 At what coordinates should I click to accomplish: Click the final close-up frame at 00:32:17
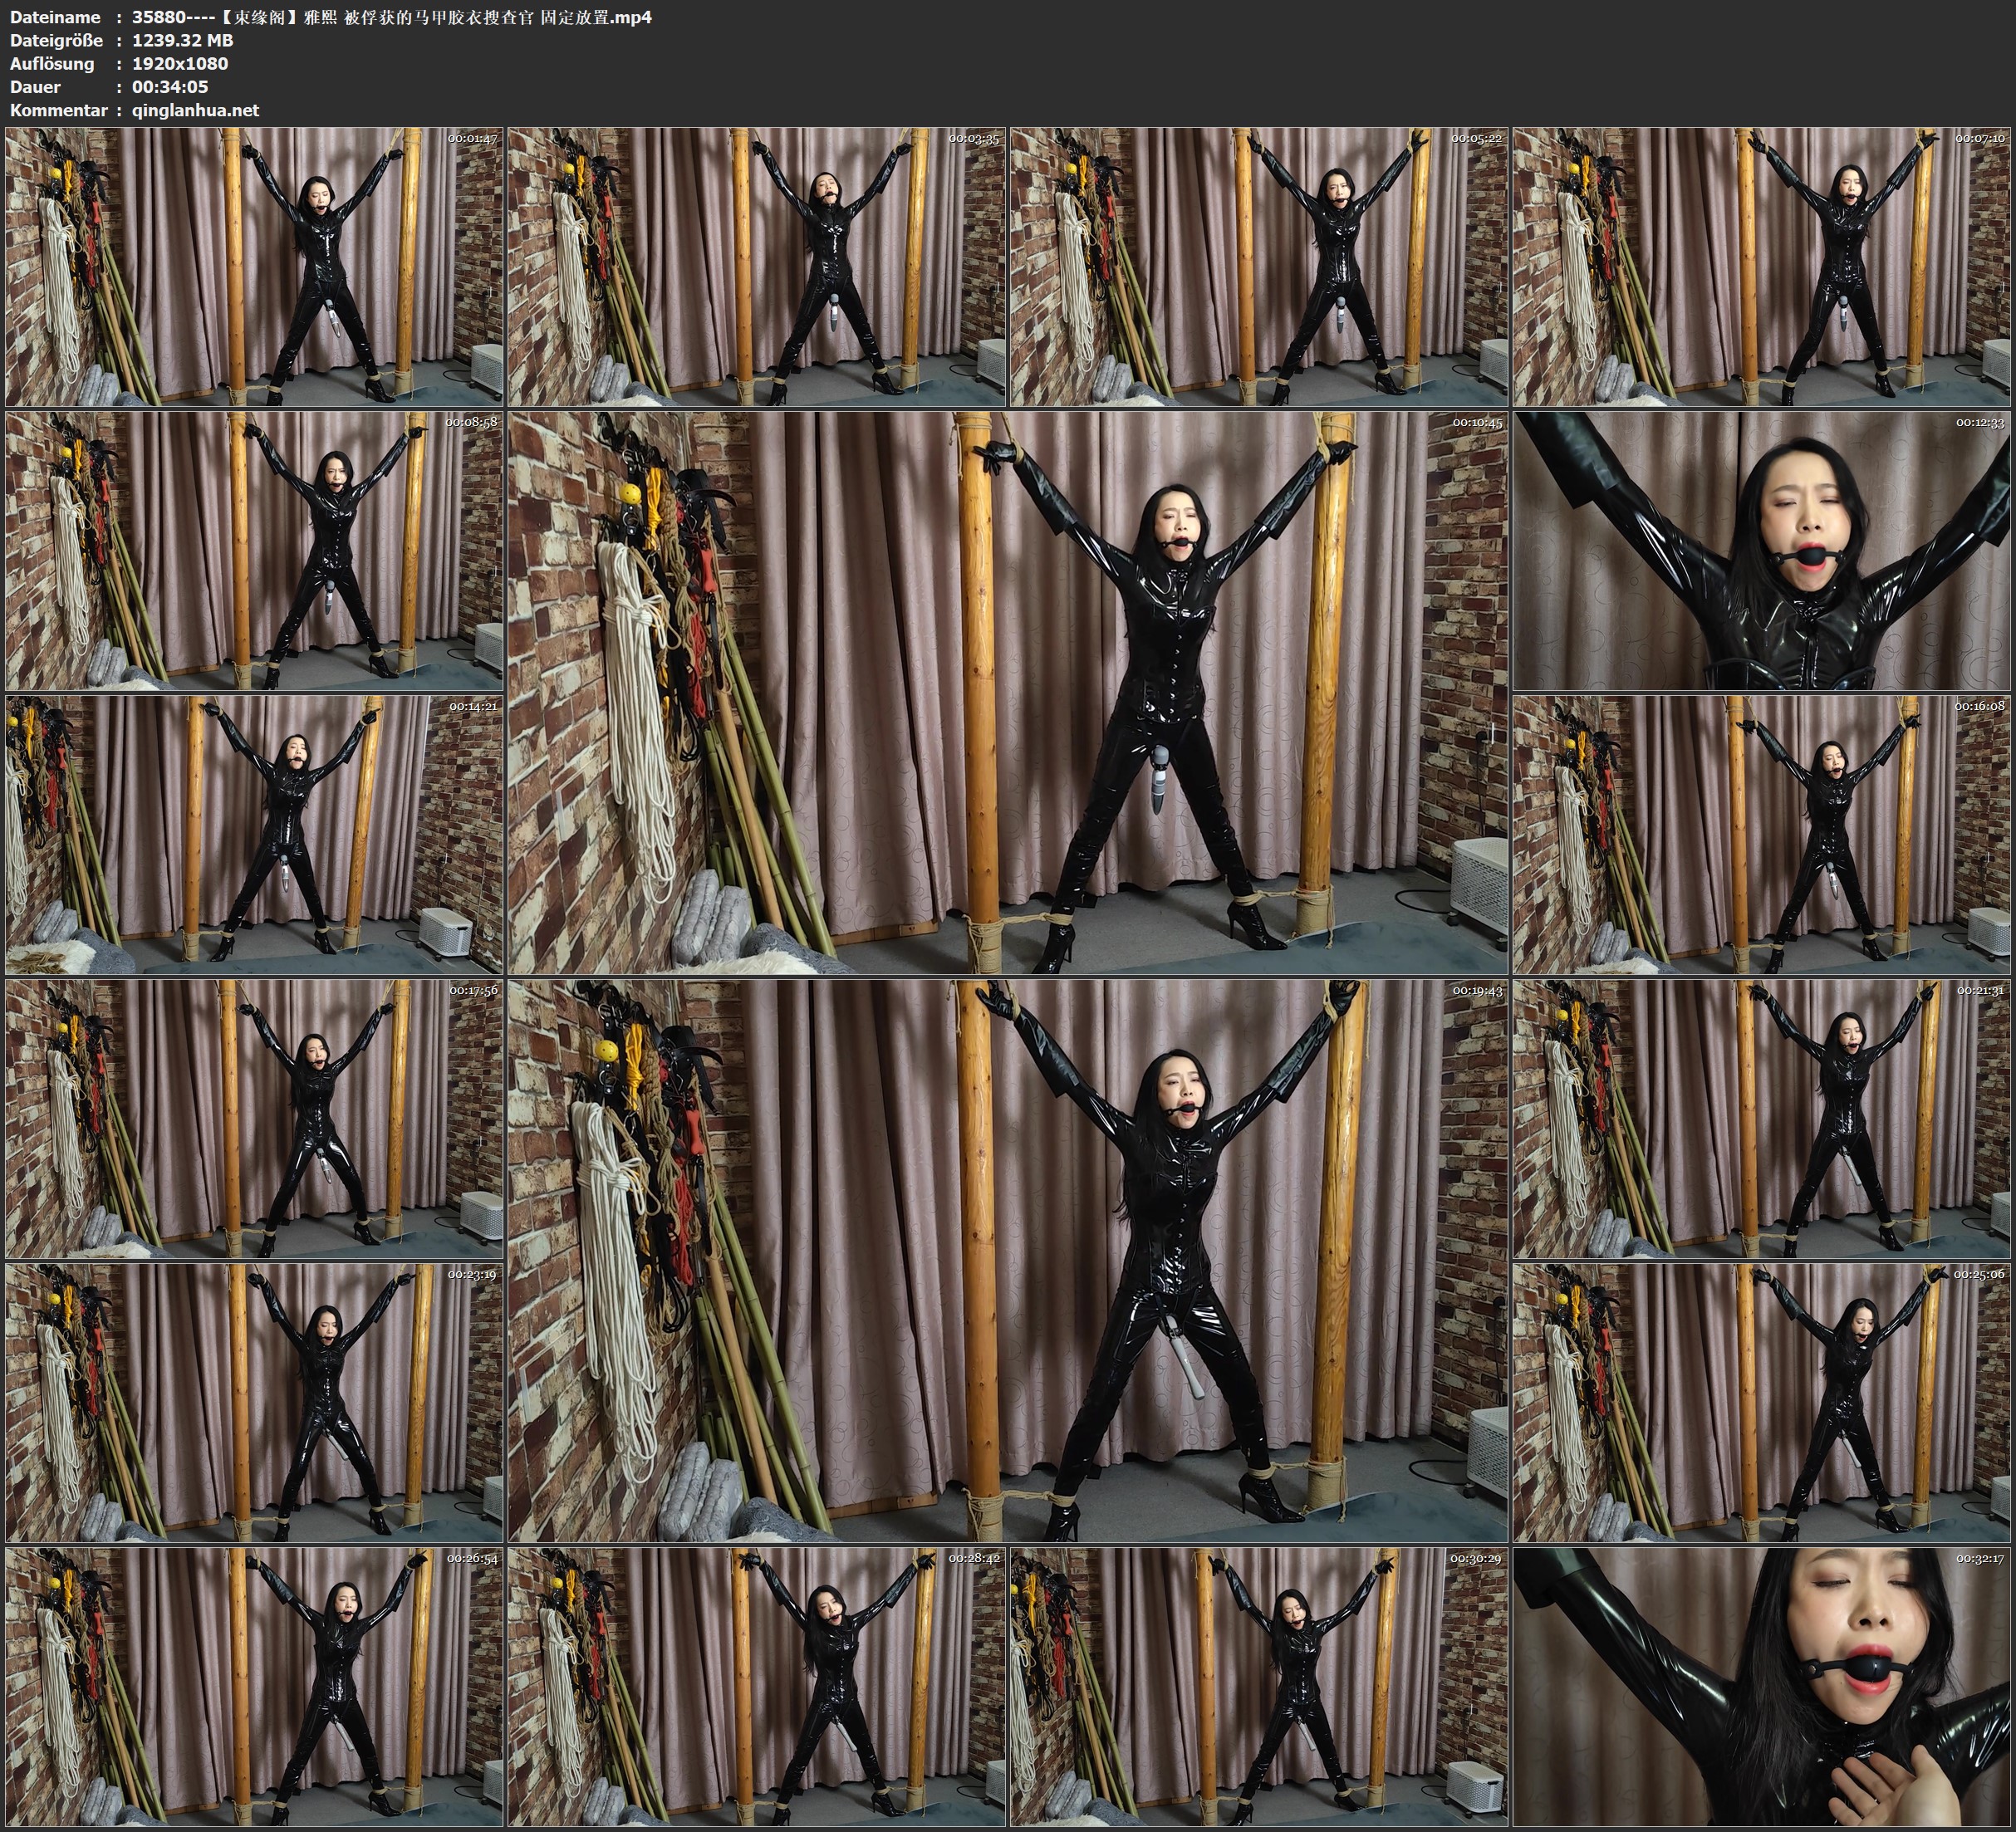[x=1762, y=1686]
